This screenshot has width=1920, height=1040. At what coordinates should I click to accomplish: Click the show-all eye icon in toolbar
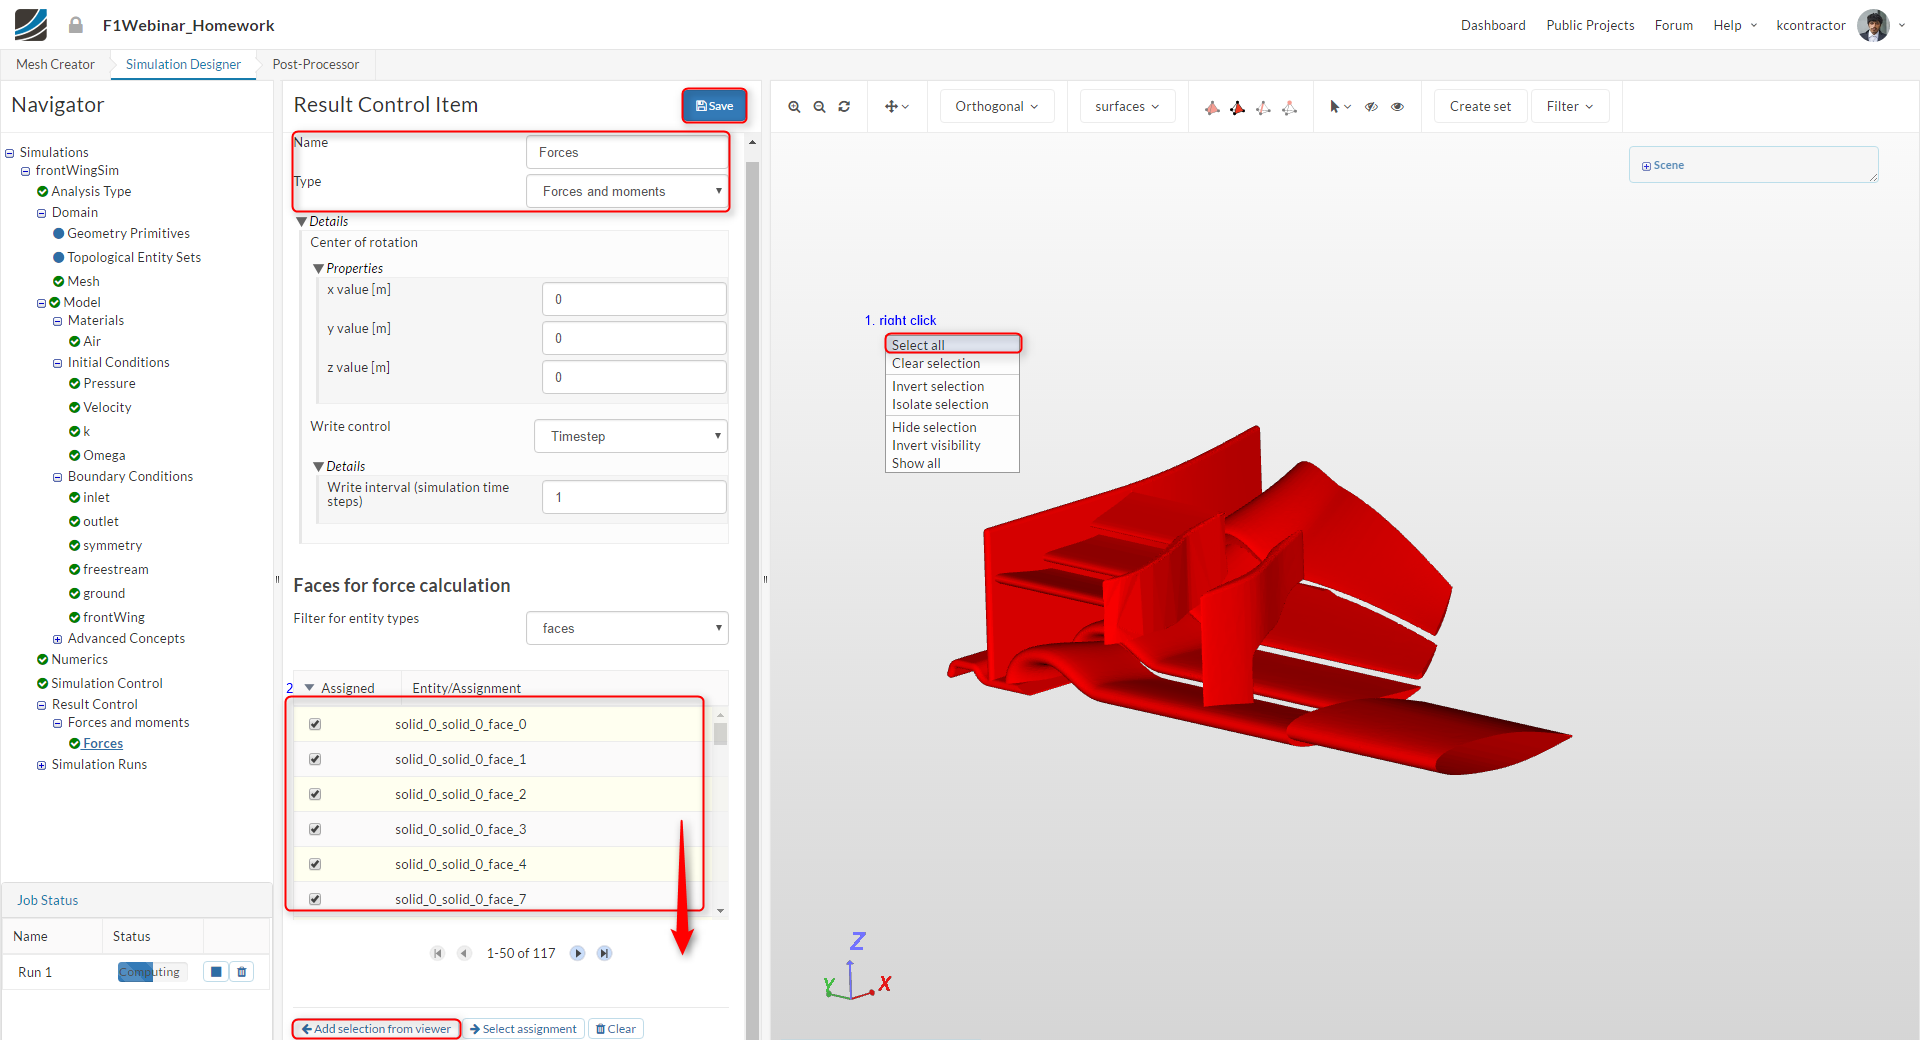pyautogui.click(x=1397, y=107)
